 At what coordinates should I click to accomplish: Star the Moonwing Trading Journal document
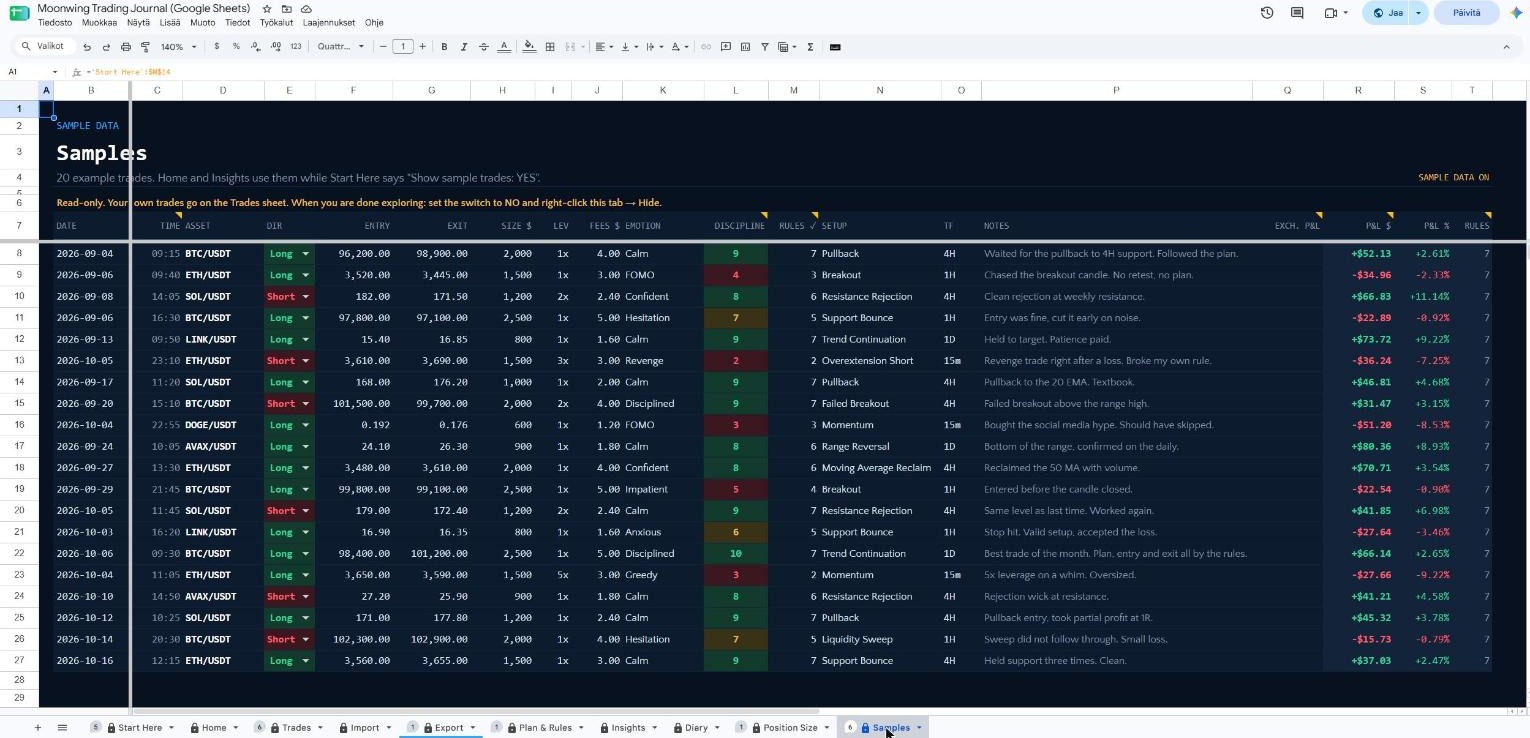(x=267, y=9)
